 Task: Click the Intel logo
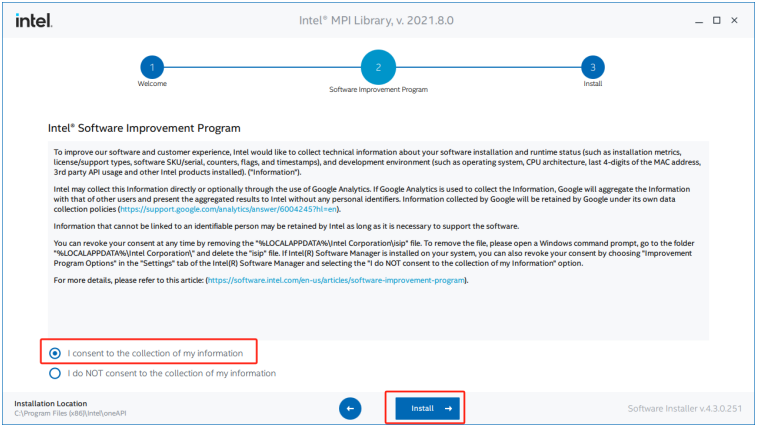coord(33,20)
